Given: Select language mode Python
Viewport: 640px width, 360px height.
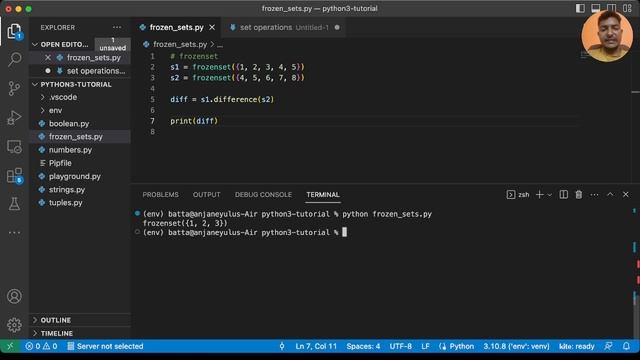Looking at the screenshot, I should (461, 346).
